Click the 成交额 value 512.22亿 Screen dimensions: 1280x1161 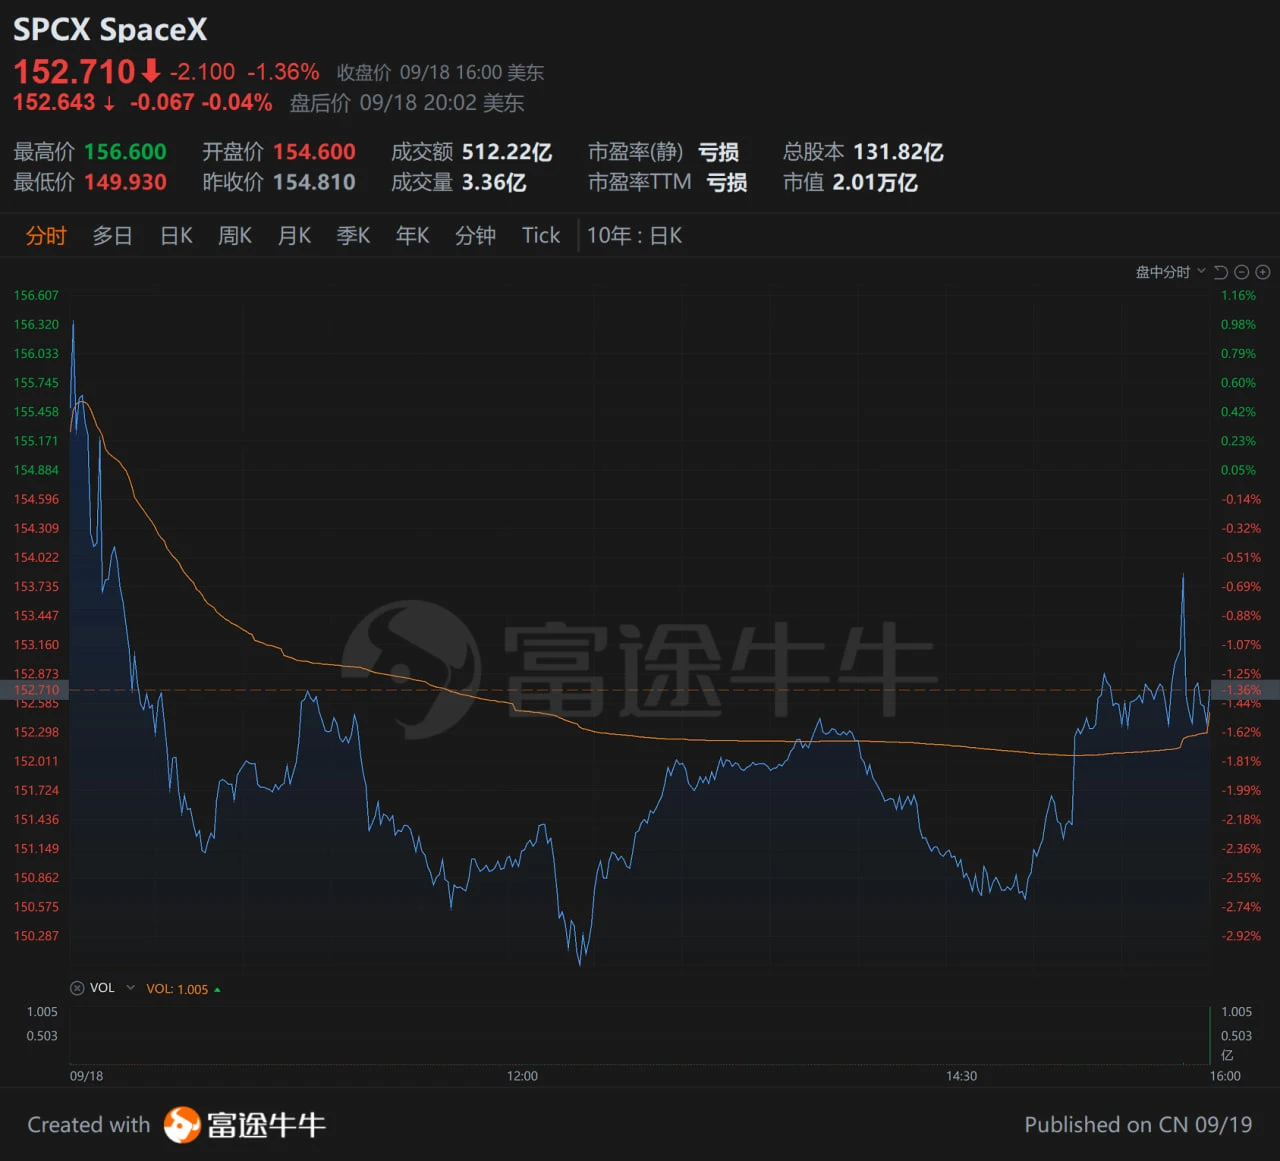pos(507,152)
